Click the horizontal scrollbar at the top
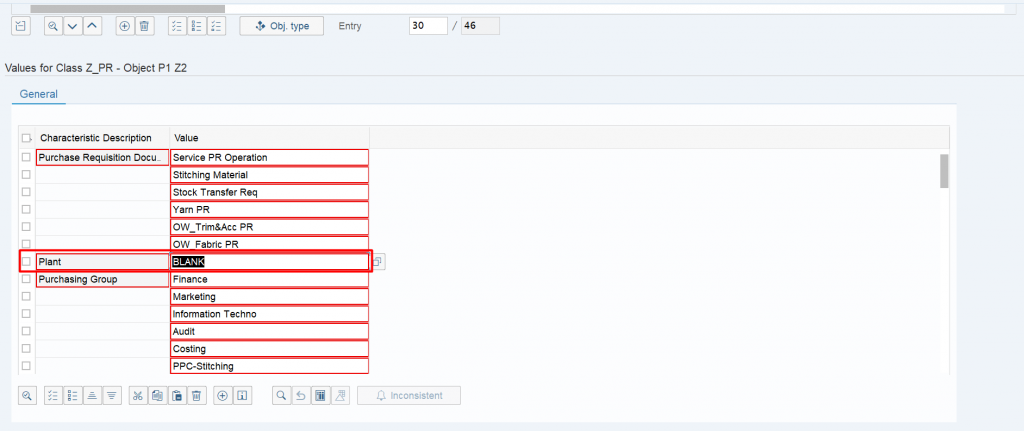Viewport: 1024px width, 431px height. [x=127, y=9]
